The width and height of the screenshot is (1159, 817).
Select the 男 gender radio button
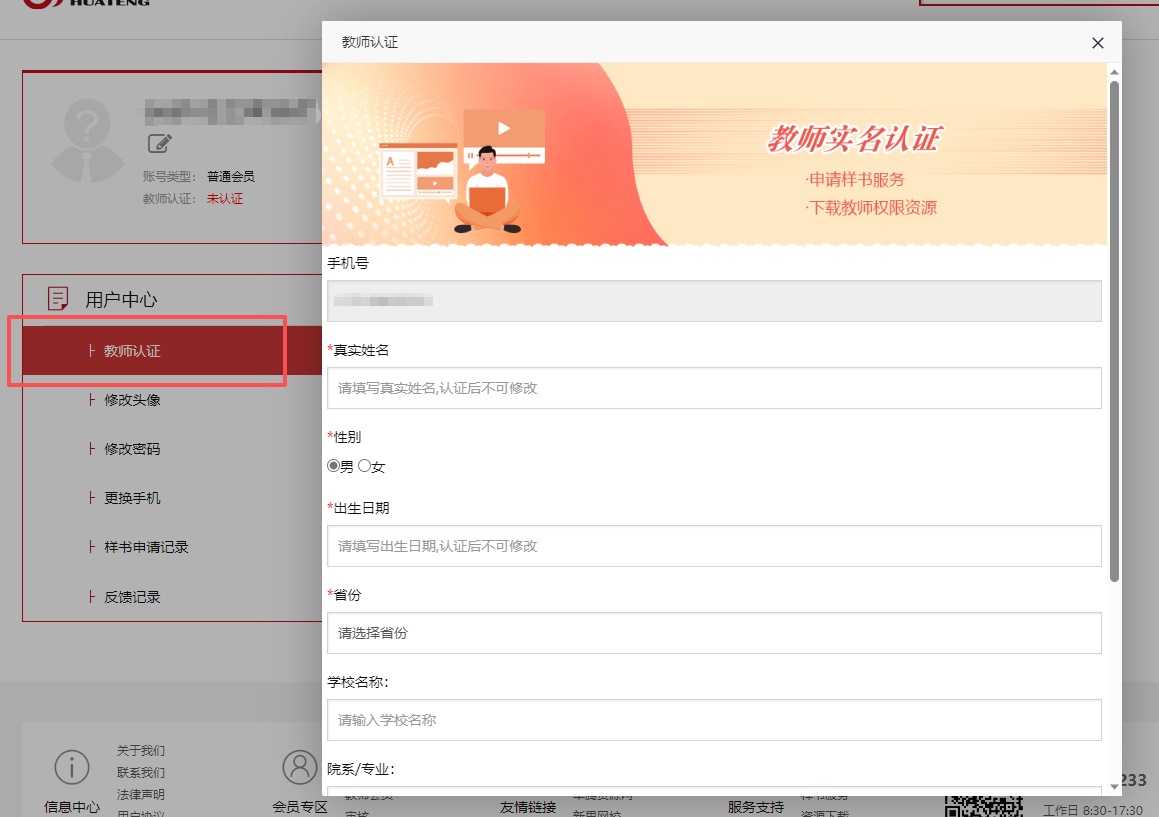(334, 466)
